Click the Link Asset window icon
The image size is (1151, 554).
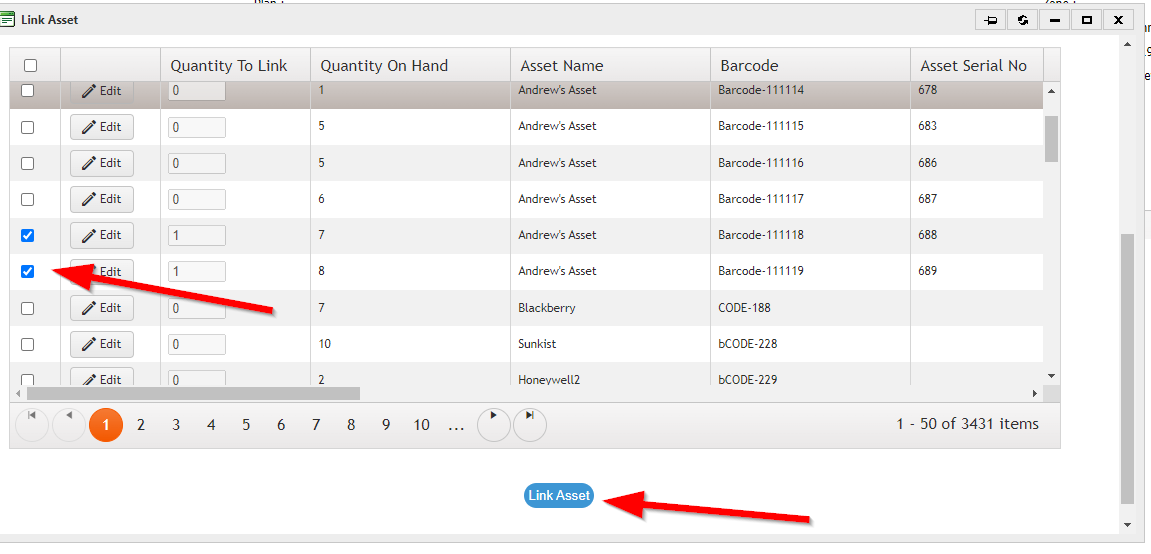point(8,20)
